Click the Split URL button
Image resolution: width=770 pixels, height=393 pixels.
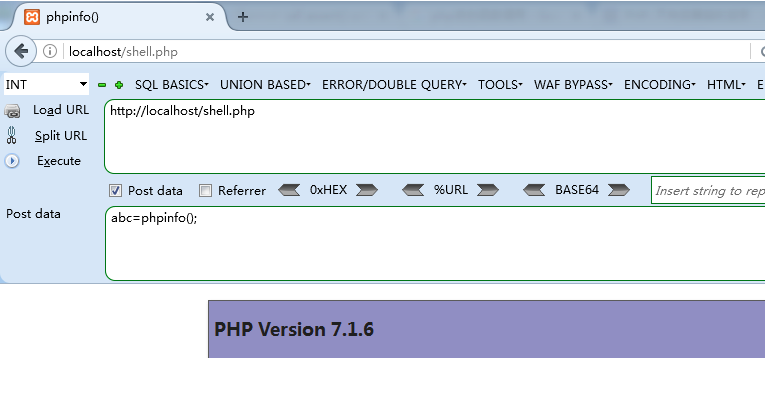tap(61, 136)
